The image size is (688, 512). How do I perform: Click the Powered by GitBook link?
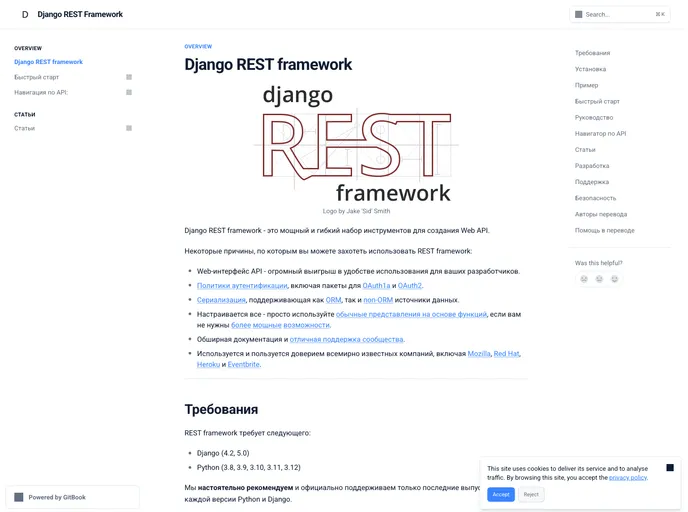click(72, 497)
